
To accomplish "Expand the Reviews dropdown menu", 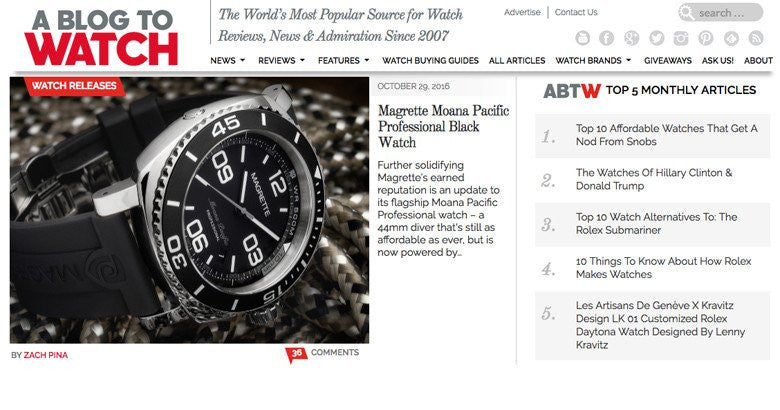I will [282, 60].
